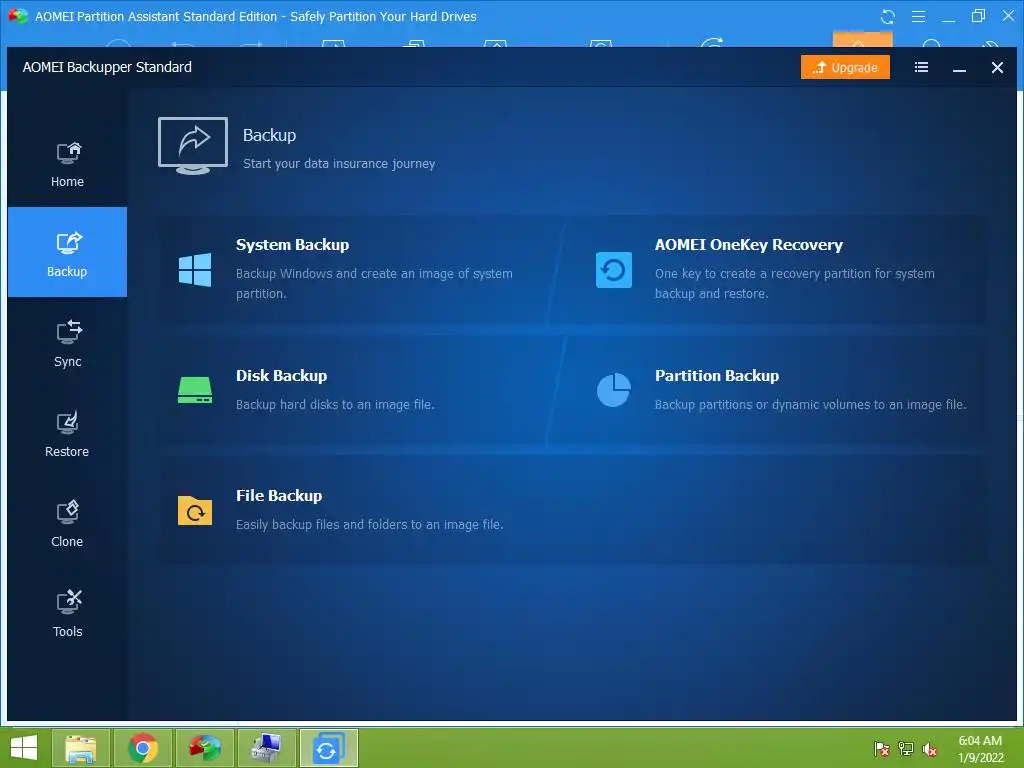This screenshot has width=1024, height=768.
Task: Choose File Backup option
Action: click(572, 510)
